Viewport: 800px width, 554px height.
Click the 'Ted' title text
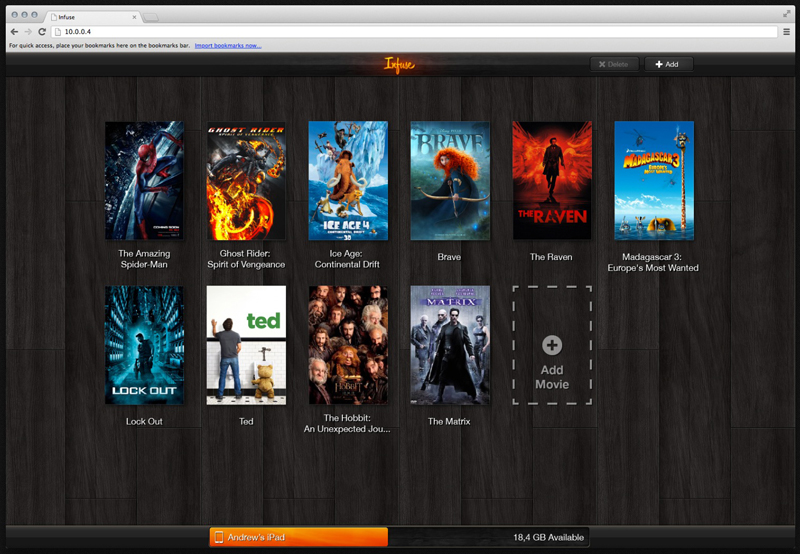246,421
